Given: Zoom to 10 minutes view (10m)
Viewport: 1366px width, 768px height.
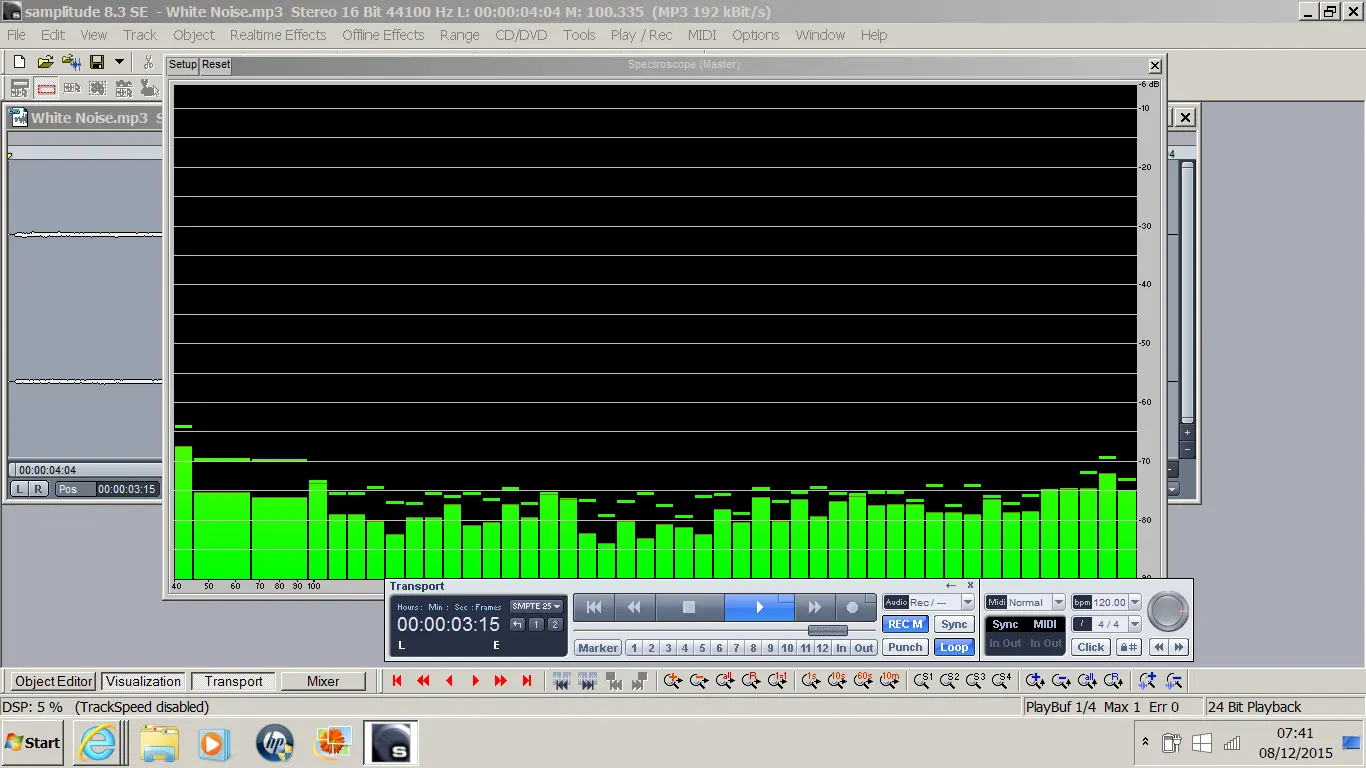Looking at the screenshot, I should click(889, 681).
